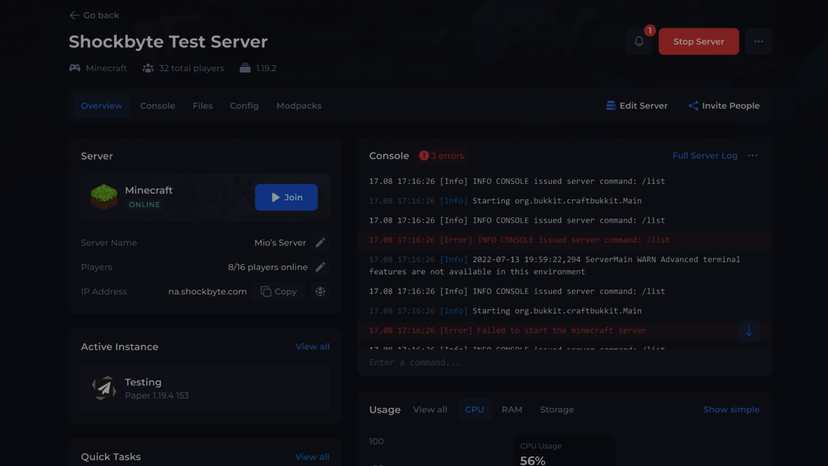The image size is (828, 466).
Task: Click the globe icon beside Copy
Action: [321, 292]
